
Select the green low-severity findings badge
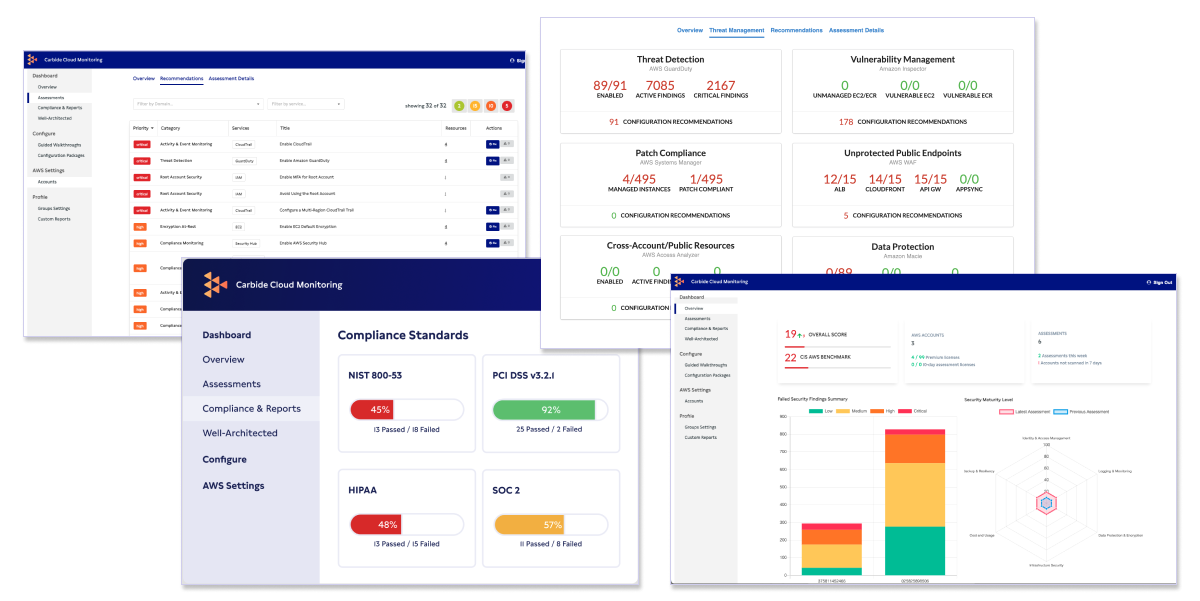point(458,106)
